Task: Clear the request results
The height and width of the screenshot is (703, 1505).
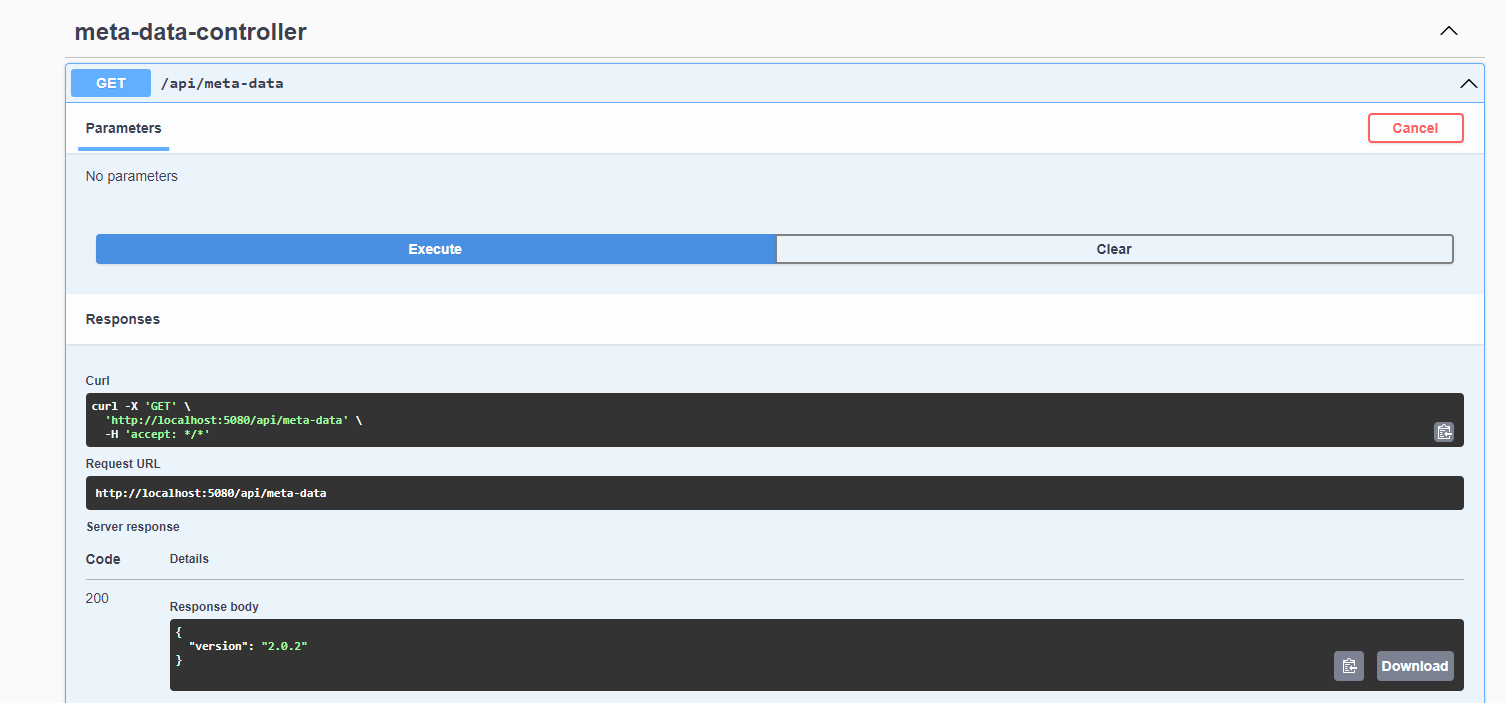Action: point(1114,248)
